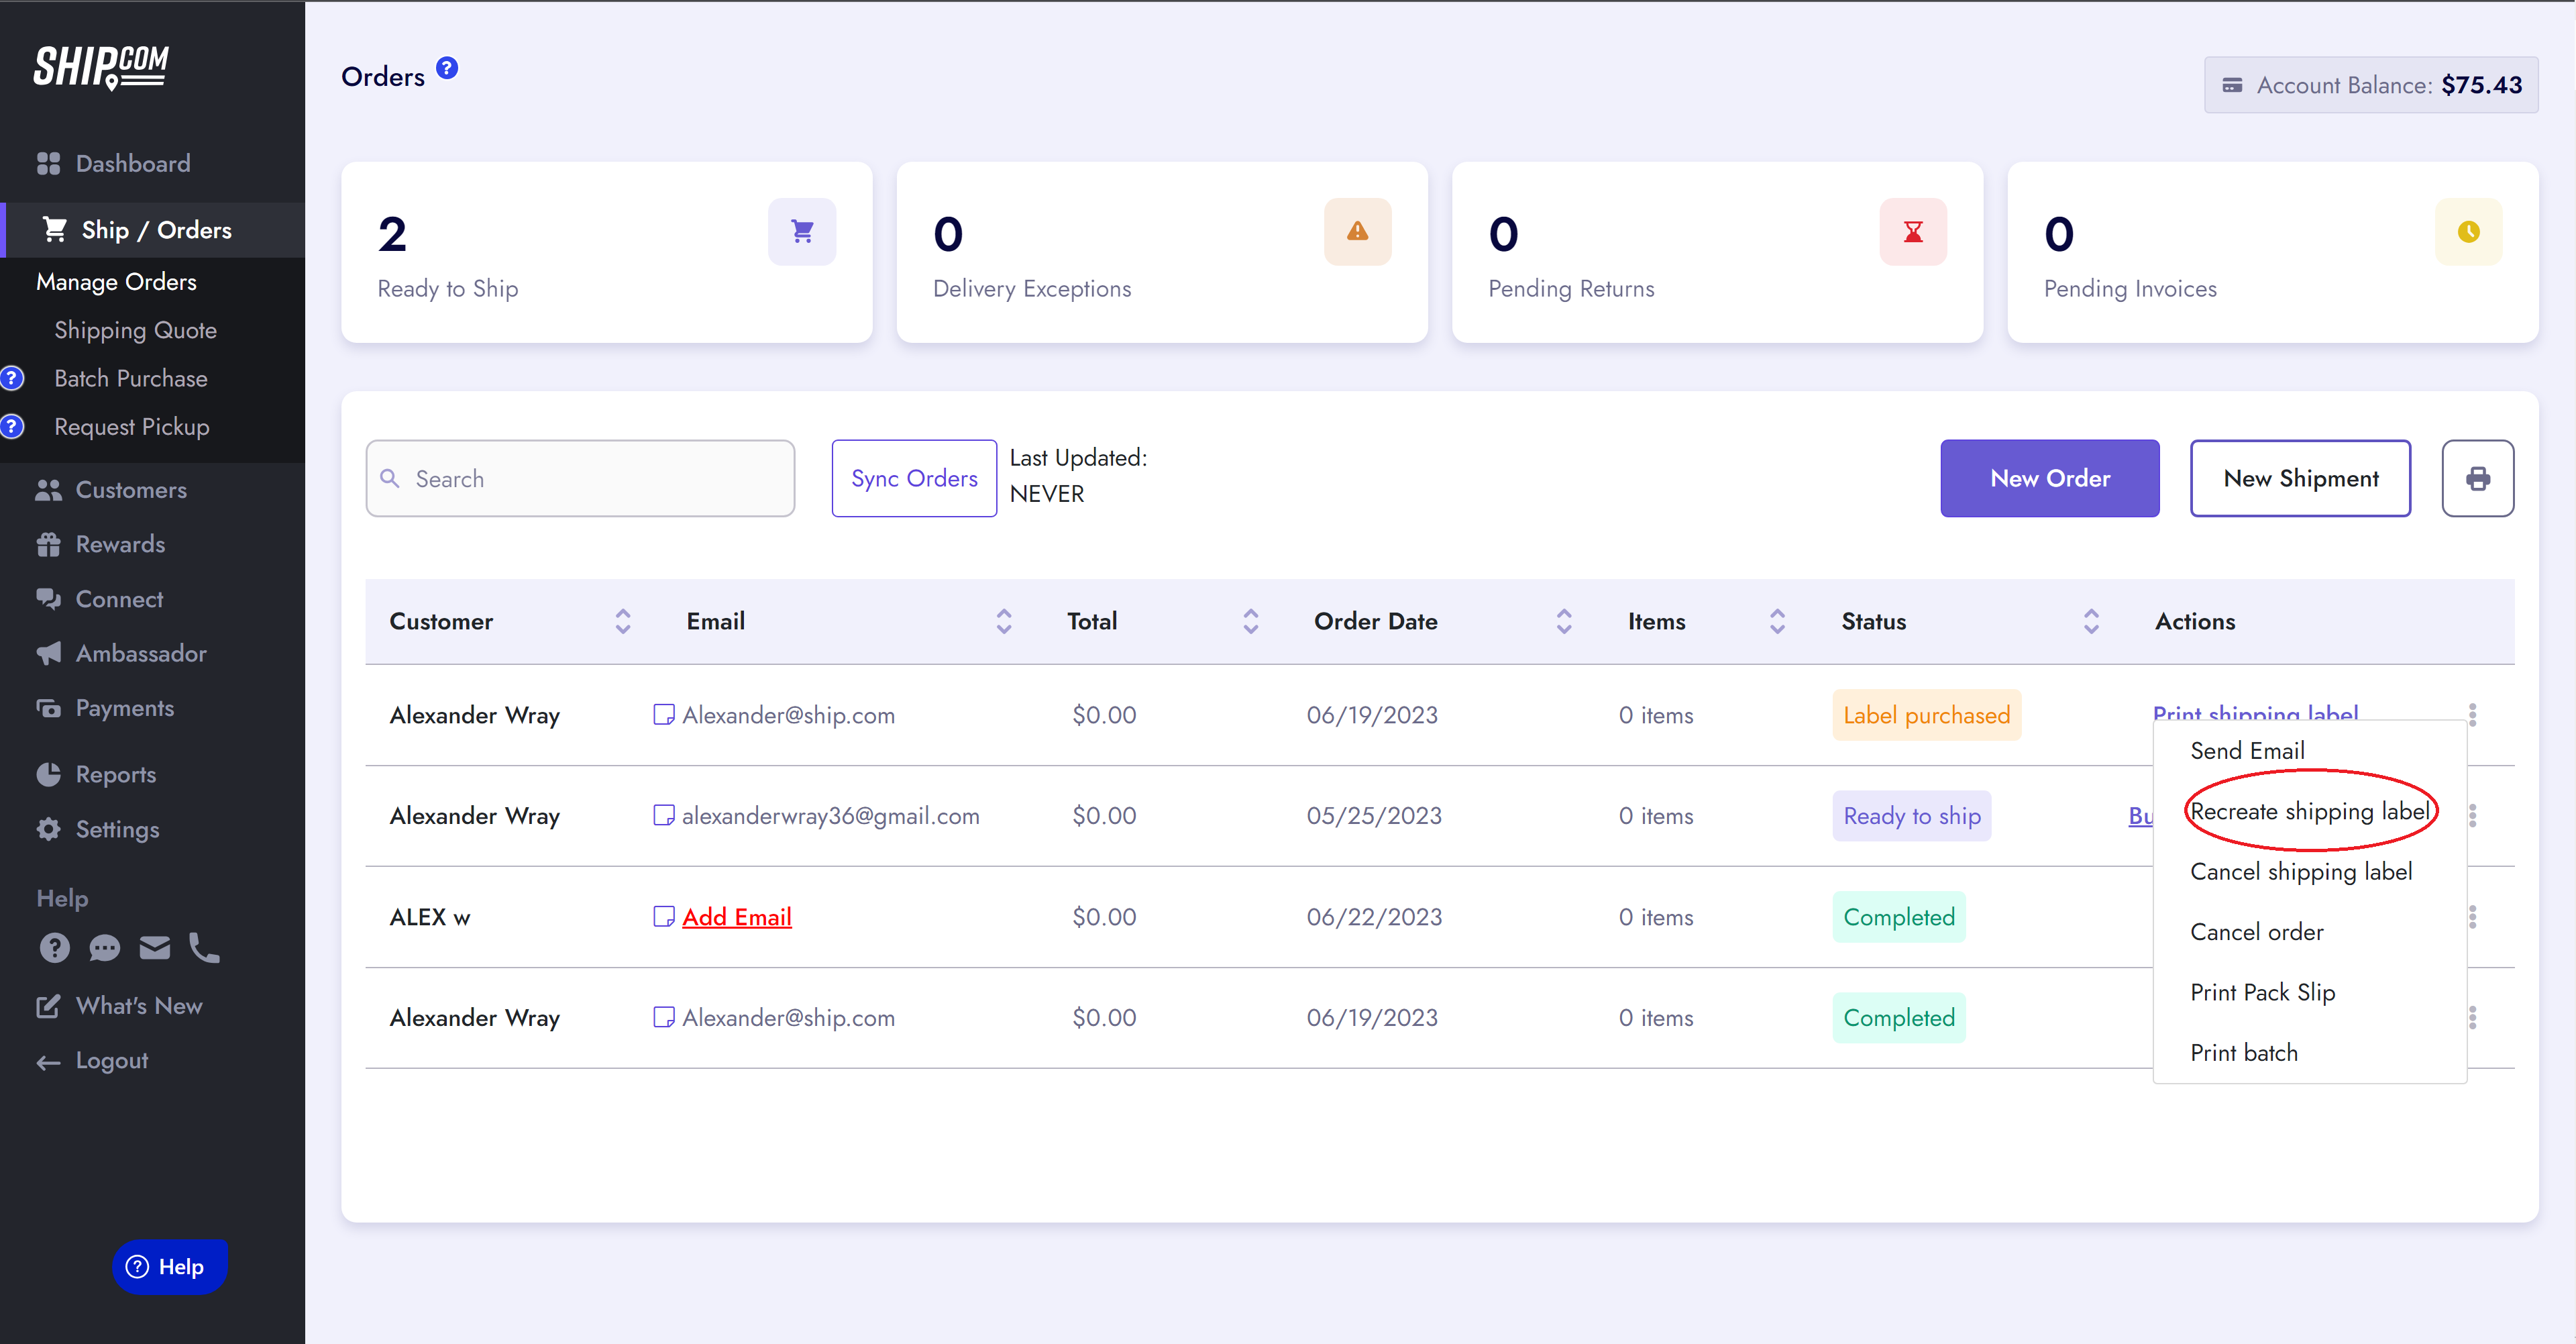Click the Orders help question-mark icon
The height and width of the screenshot is (1344, 2576).
[x=447, y=68]
